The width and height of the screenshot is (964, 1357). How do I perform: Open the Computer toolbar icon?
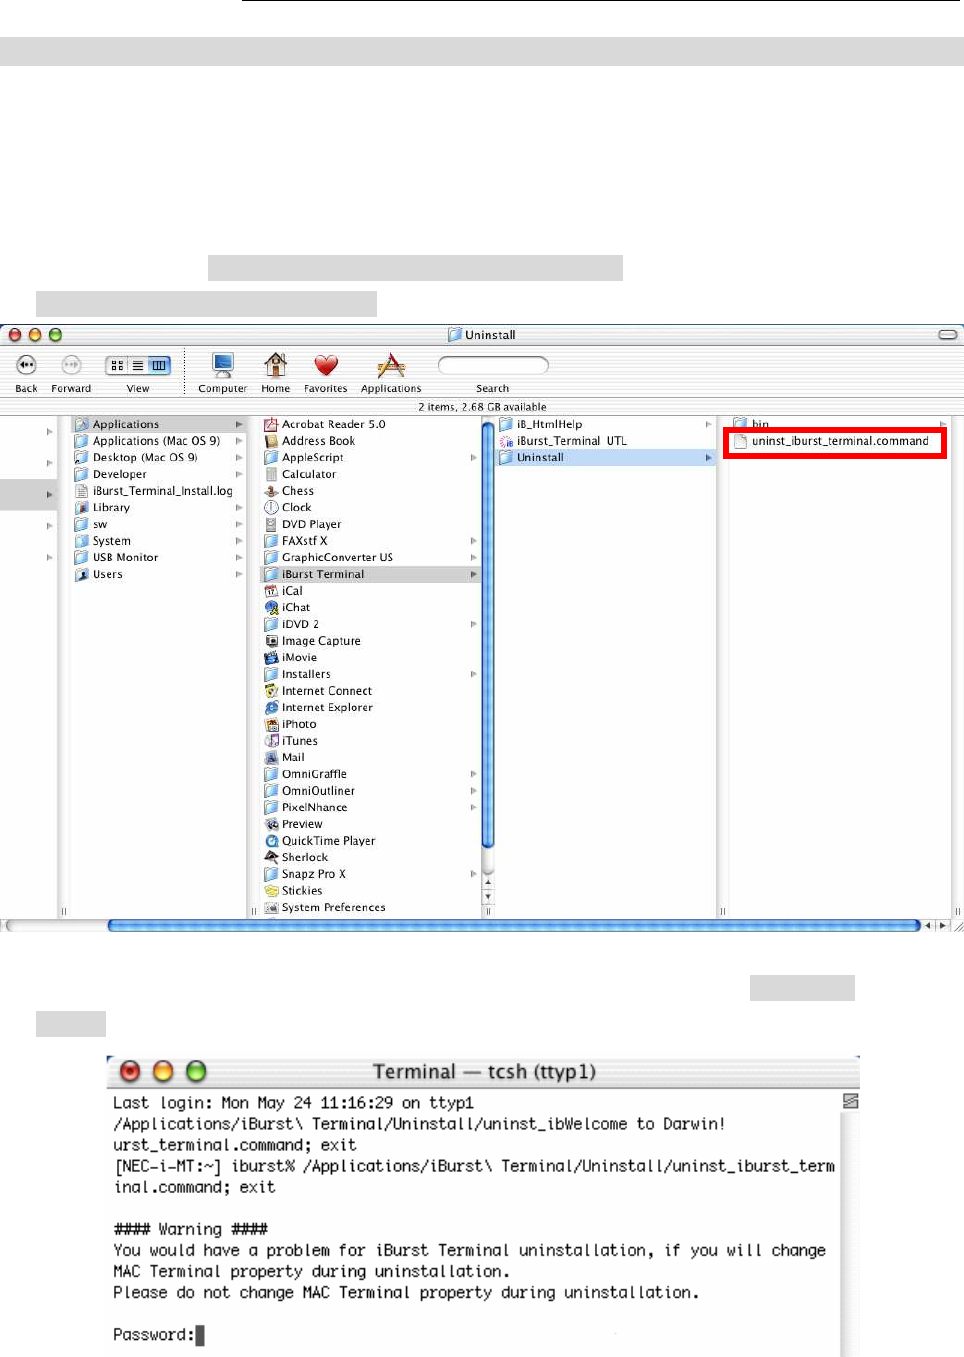pyautogui.click(x=223, y=365)
